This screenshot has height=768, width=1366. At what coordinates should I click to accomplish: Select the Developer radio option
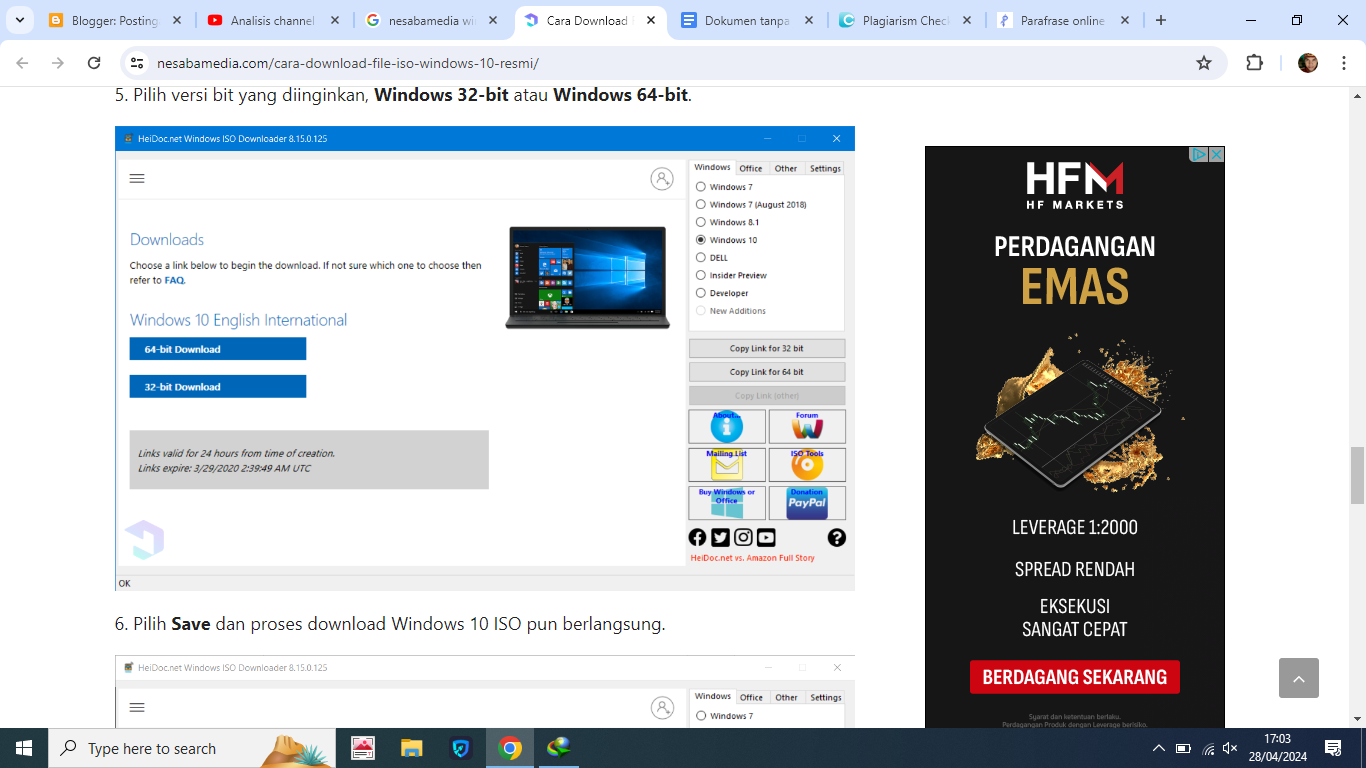(701, 293)
